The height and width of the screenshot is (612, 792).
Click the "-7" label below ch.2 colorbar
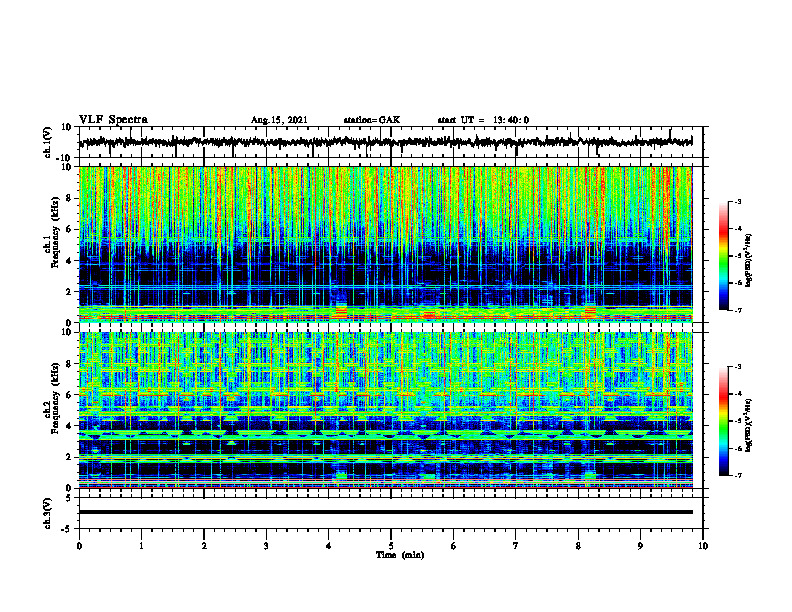click(x=737, y=475)
